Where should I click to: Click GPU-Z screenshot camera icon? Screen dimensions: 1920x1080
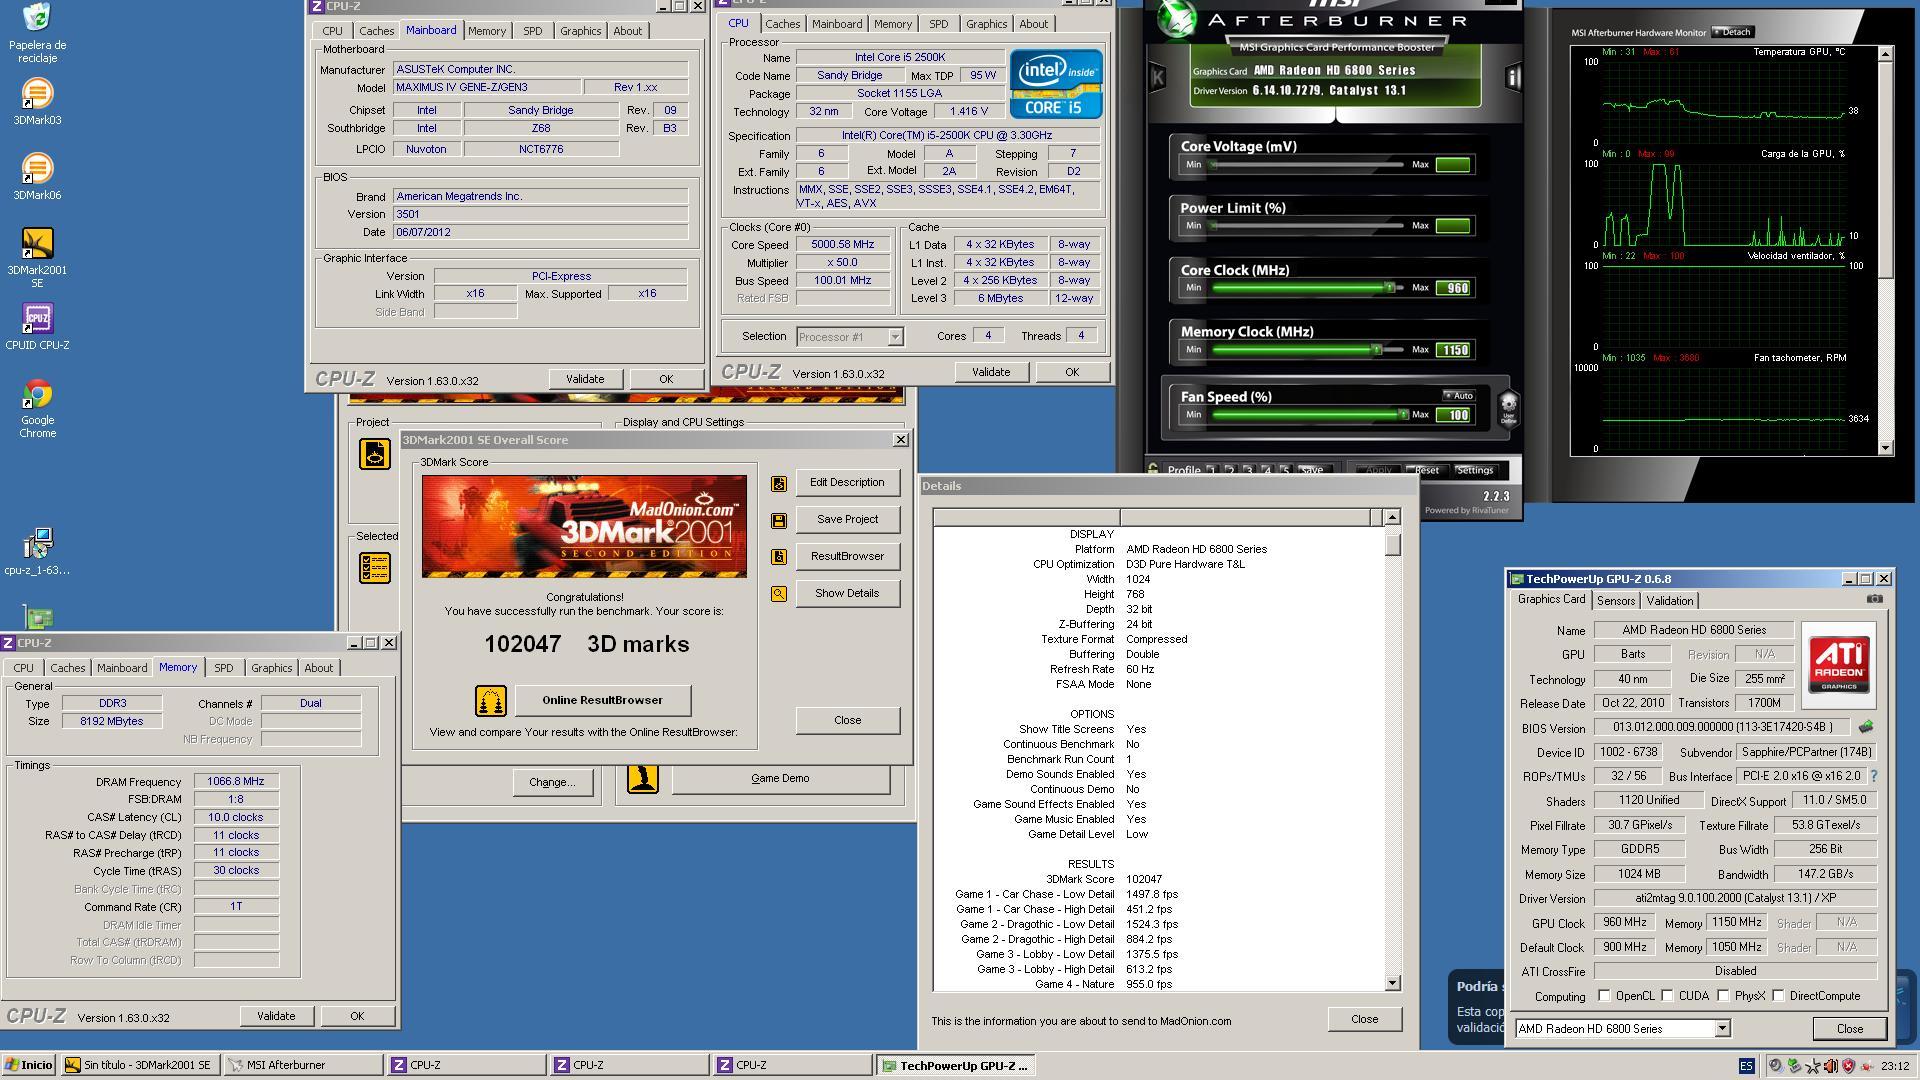[1874, 599]
